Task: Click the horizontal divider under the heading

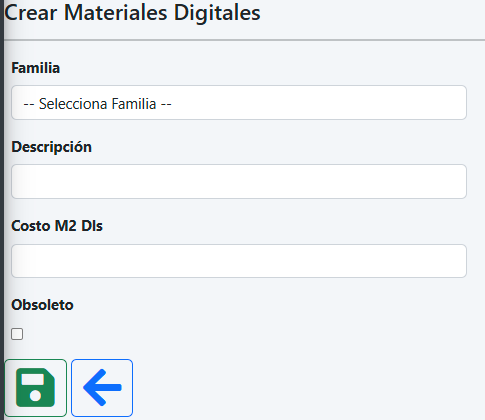Action: 244,40
